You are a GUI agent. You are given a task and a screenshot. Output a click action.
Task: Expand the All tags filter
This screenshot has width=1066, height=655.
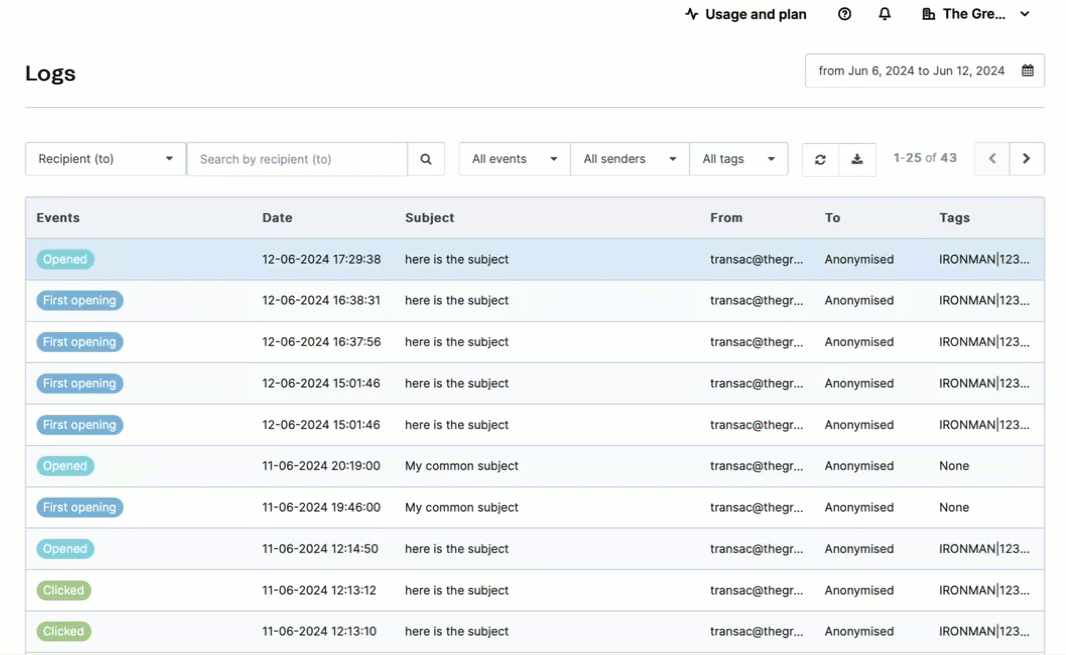point(738,159)
